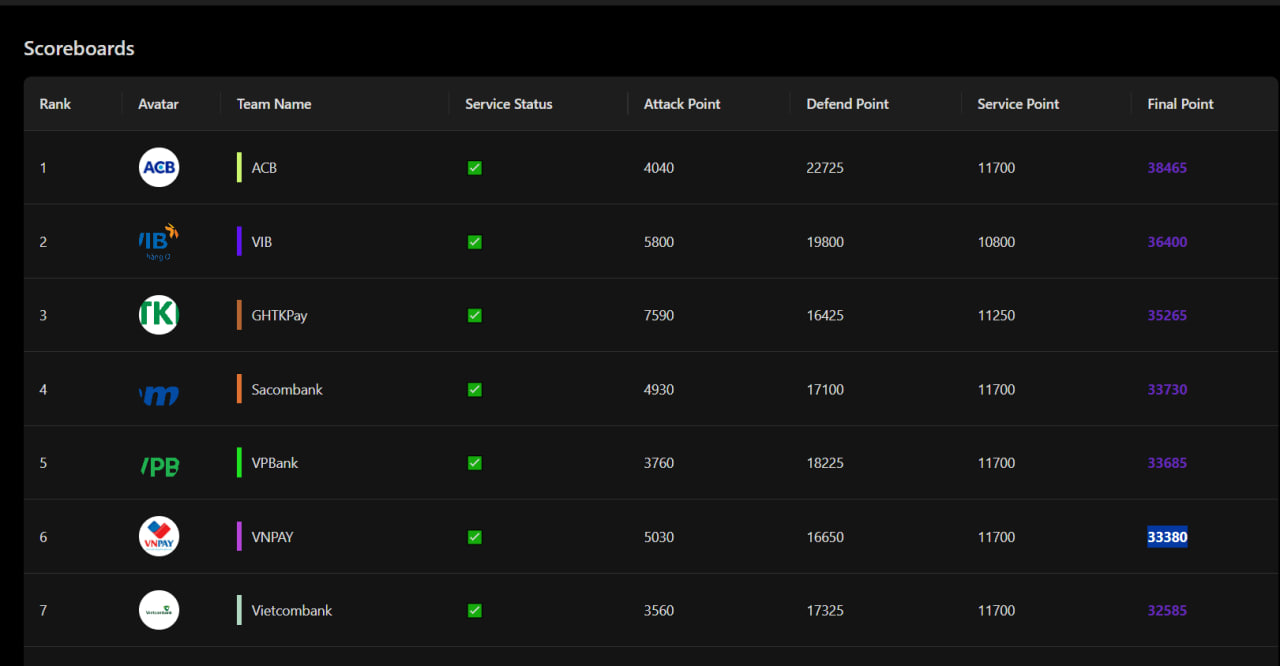Open VIB final point 36400
The image size is (1280, 666).
click(x=1167, y=242)
